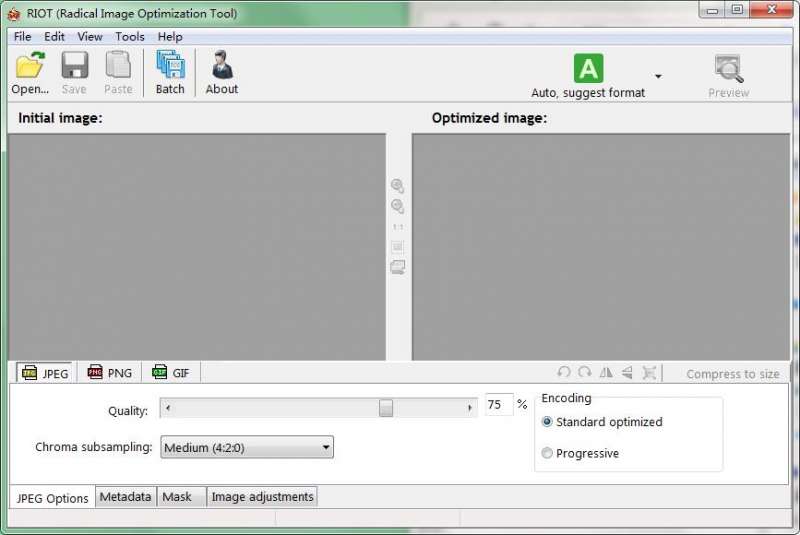Click the Preview magnifier icon
This screenshot has width=800, height=535.
(x=729, y=69)
